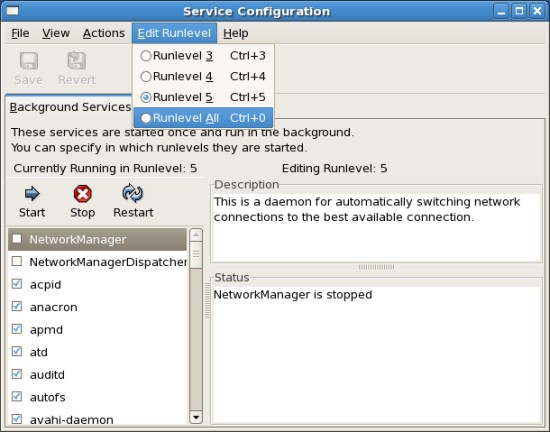Click the pane divider between Description and Status
The height and width of the screenshot is (432, 550).
pos(376,267)
